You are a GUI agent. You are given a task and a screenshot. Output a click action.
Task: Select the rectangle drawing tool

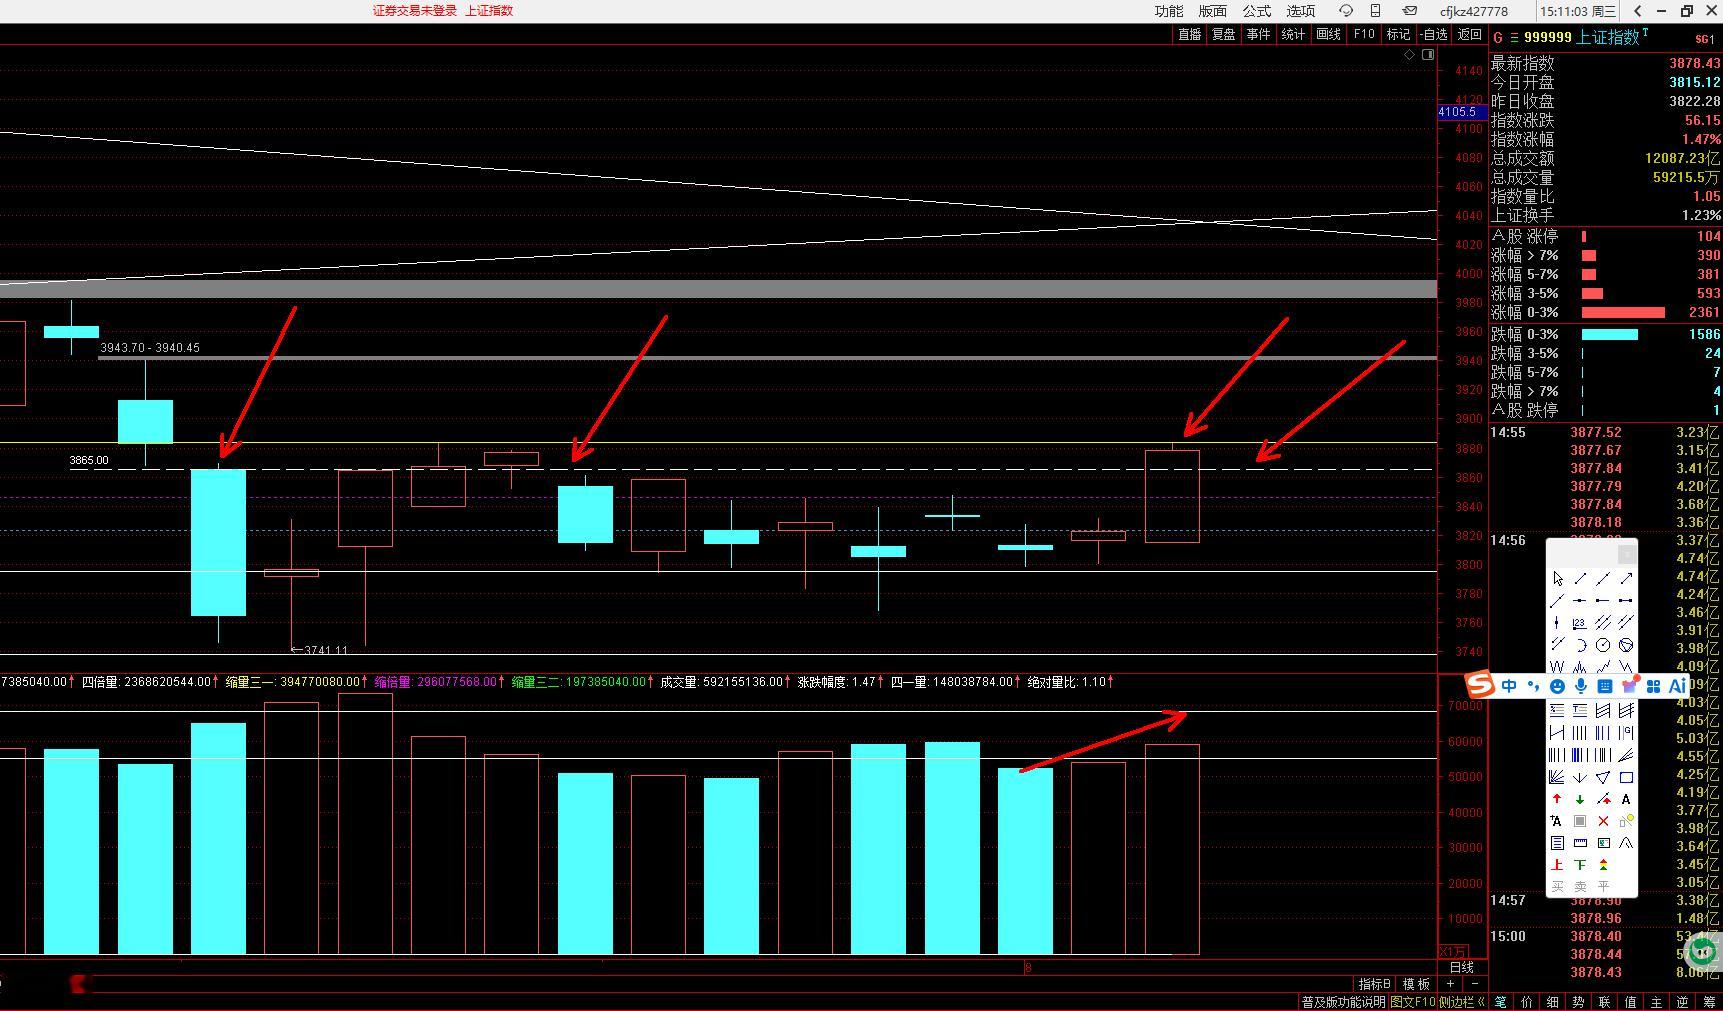(1626, 777)
